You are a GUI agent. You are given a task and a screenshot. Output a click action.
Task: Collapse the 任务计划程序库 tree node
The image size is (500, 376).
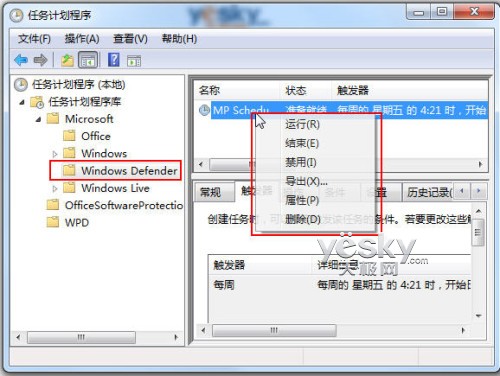click(x=22, y=102)
